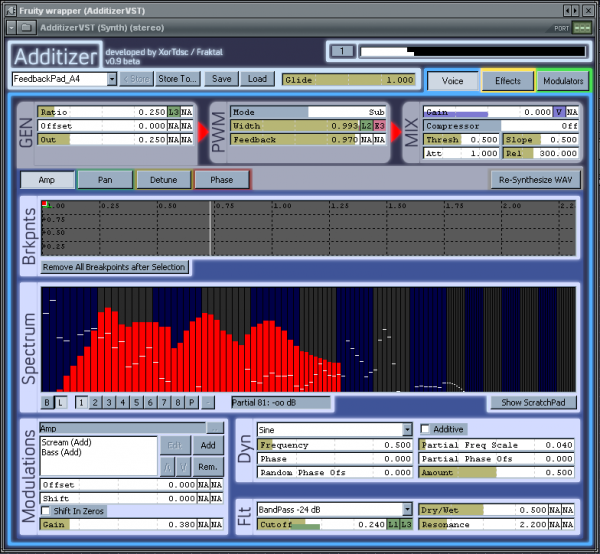Switch to the Voice tab

[452, 81]
